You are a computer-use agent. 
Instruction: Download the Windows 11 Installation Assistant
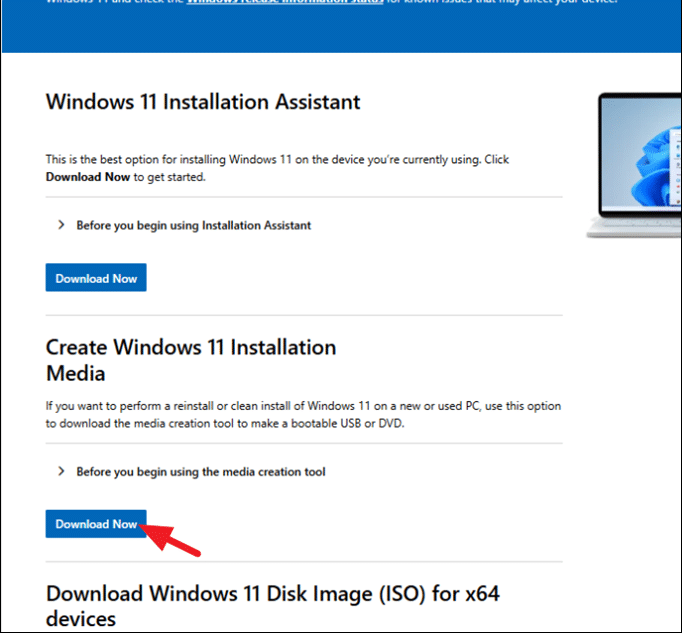[x=96, y=278]
